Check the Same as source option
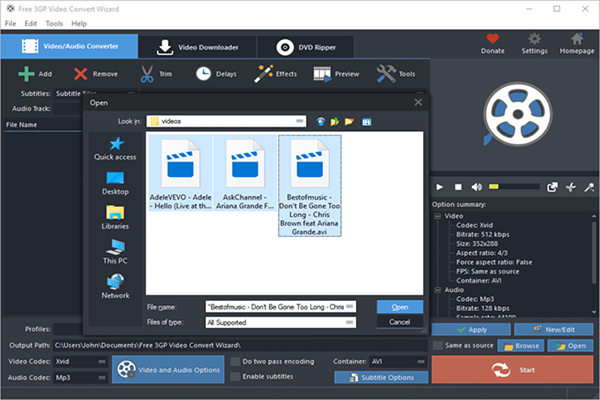This screenshot has width=600, height=400. tap(437, 345)
